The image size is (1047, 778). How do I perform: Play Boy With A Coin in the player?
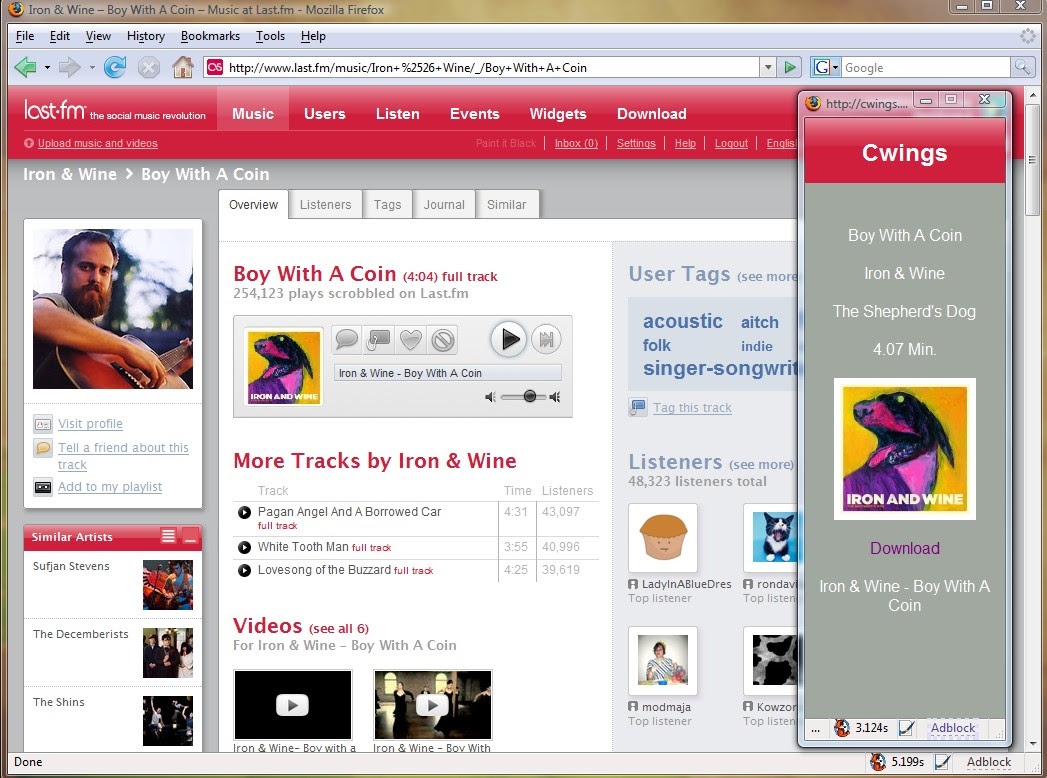click(x=509, y=339)
